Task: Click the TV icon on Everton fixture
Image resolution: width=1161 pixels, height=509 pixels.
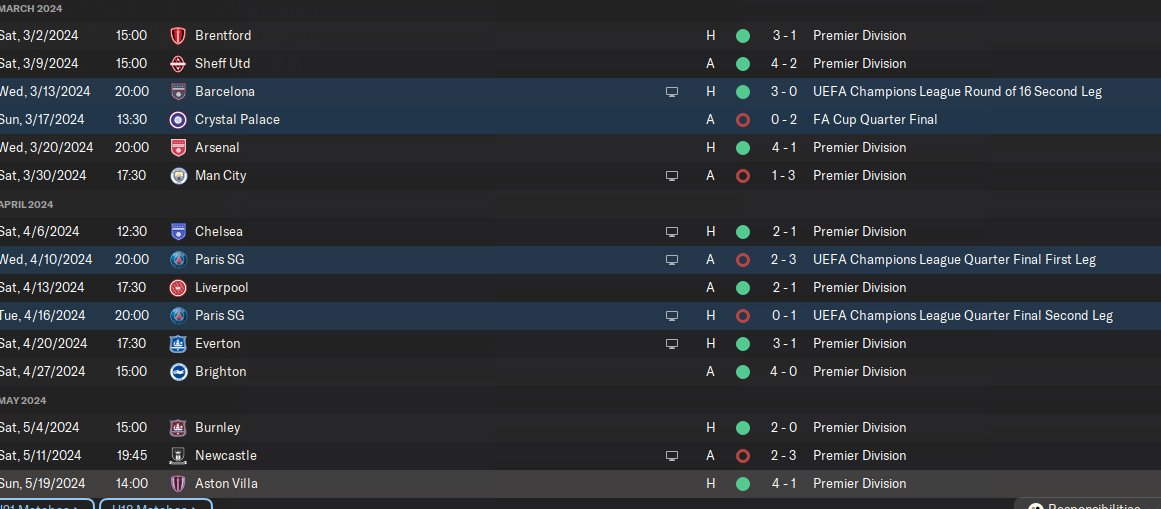Action: click(672, 344)
